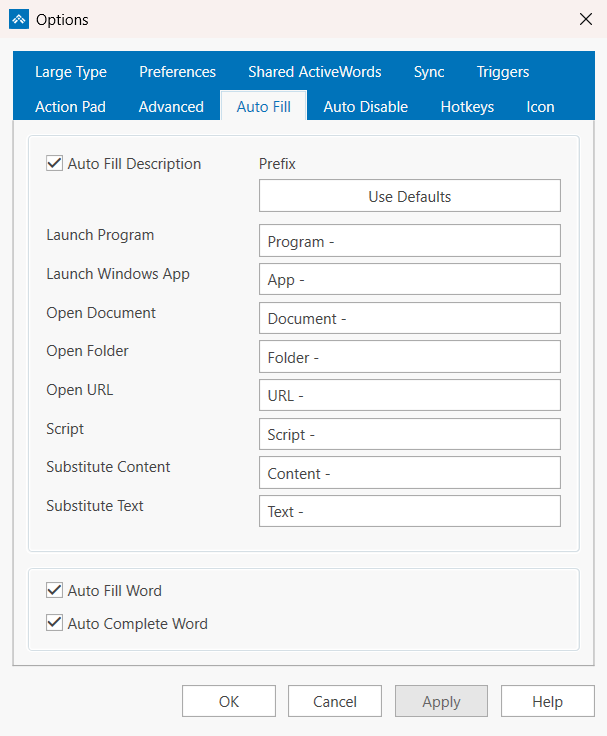The width and height of the screenshot is (607, 736).
Task: Click the Options title text
Action: point(62,20)
